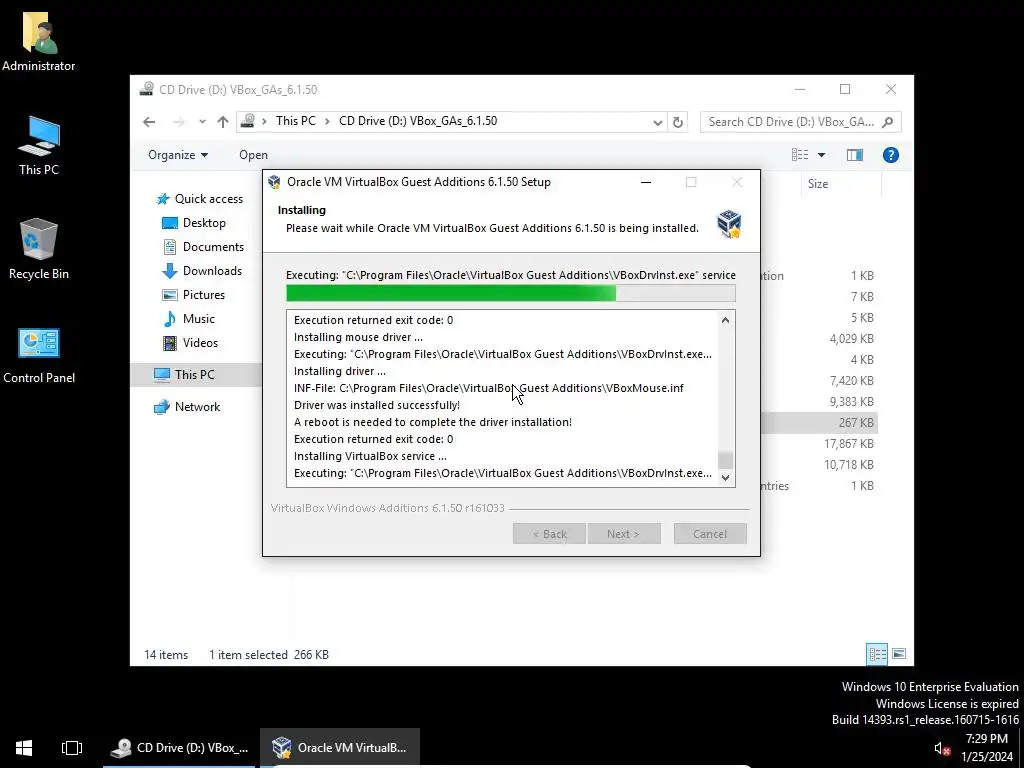1024x768 pixels.
Task: Open Task View from the taskbar
Action: pos(72,748)
